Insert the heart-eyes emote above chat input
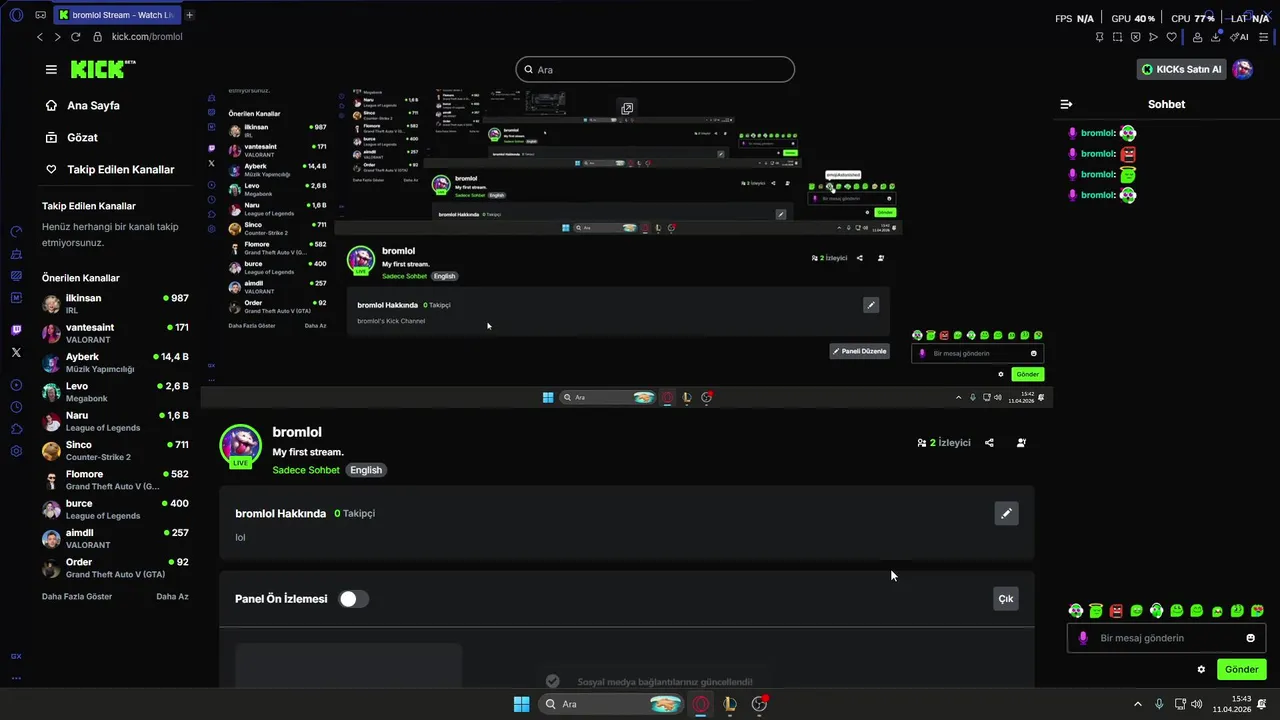1280x720 pixels. [1257, 610]
